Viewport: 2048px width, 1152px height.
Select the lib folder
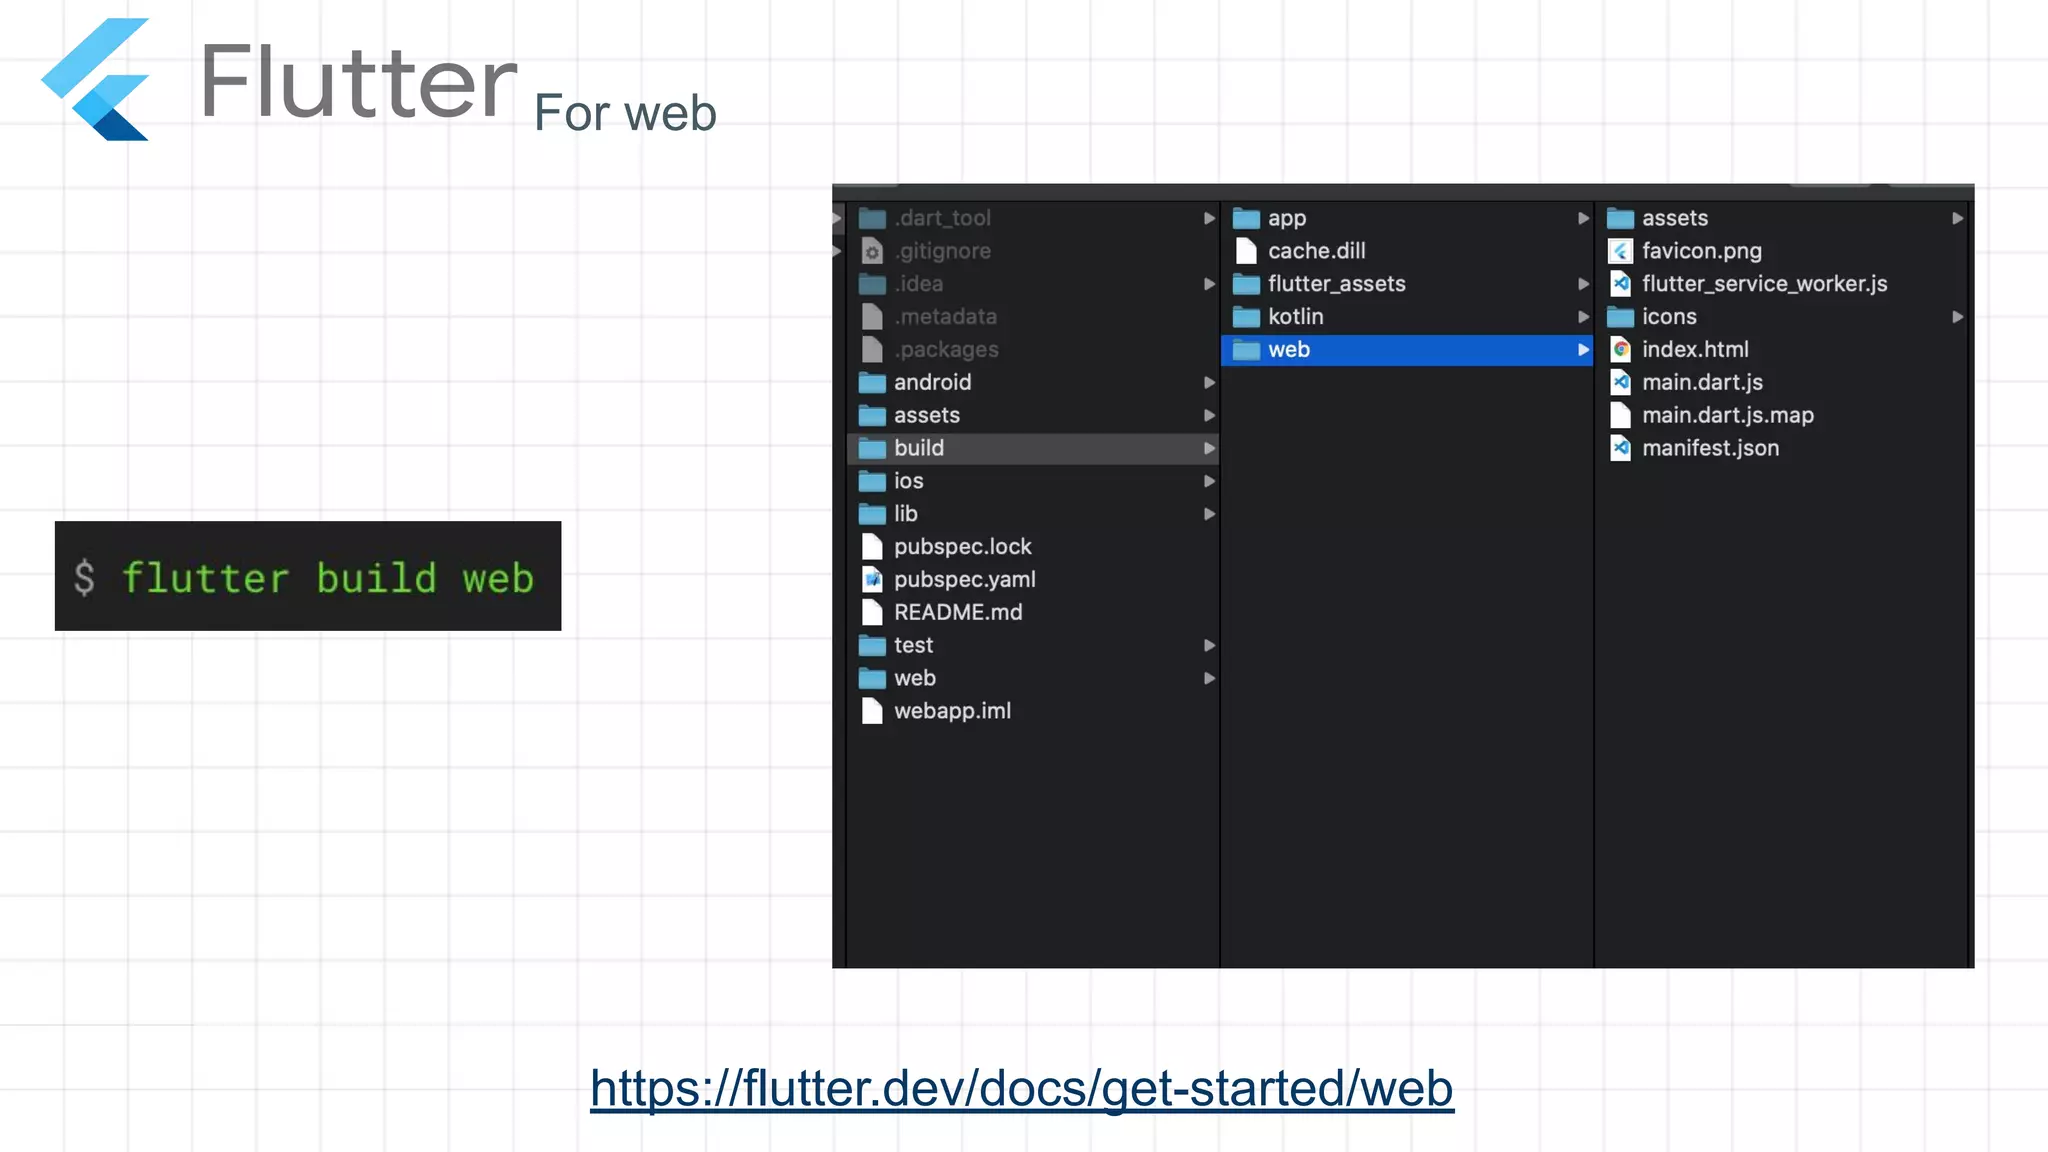(x=905, y=514)
